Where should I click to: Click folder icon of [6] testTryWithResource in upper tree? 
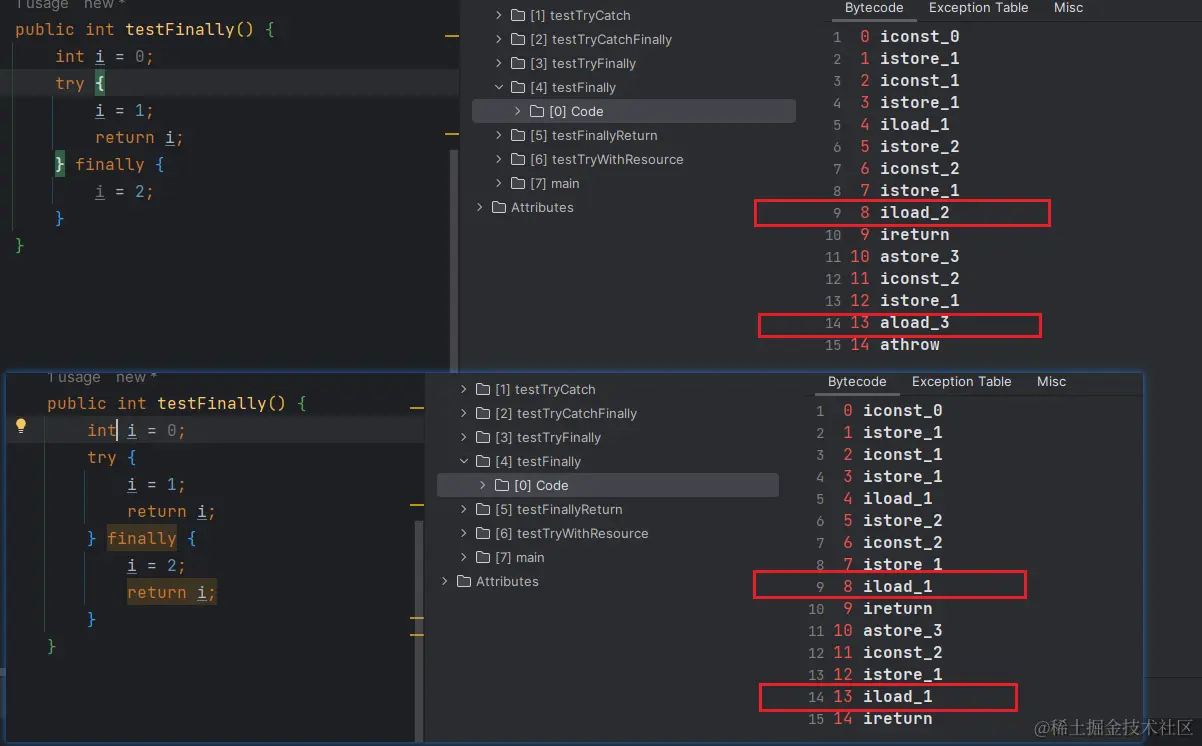tap(518, 160)
